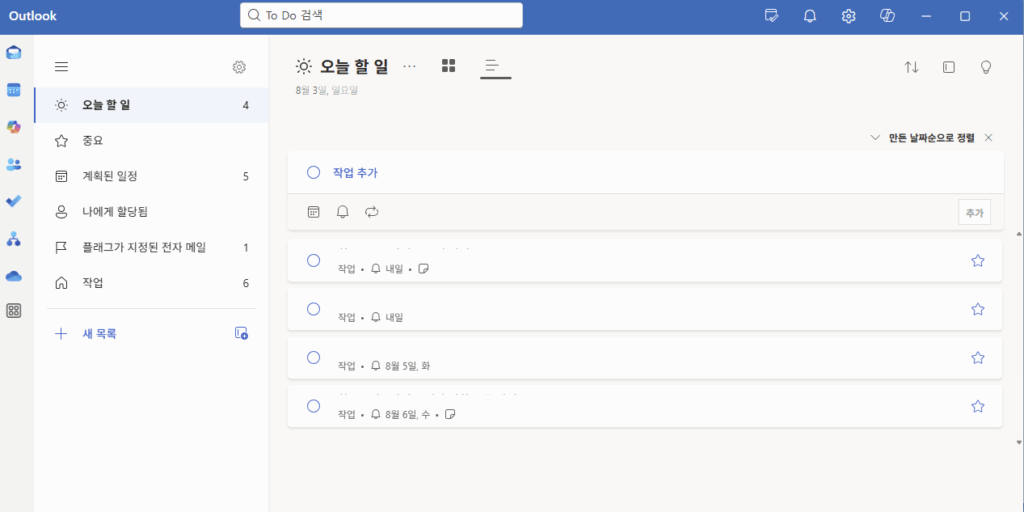This screenshot has height=512, width=1024.
Task: Click the 8월 3일, 일요일 date text
Action: [327, 91]
